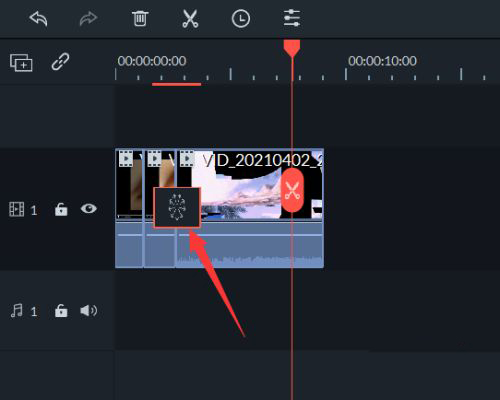Unlock toggle on video track 1
The width and height of the screenshot is (500, 400).
click(x=61, y=209)
